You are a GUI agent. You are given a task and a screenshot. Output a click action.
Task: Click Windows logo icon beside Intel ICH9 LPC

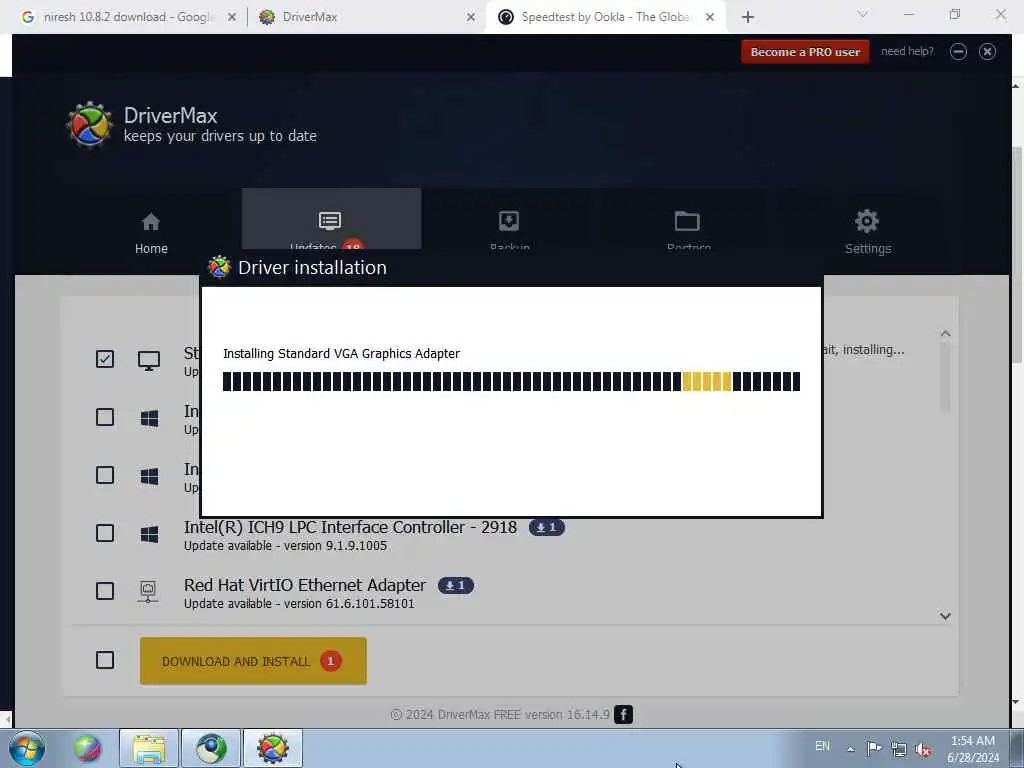[x=150, y=534]
